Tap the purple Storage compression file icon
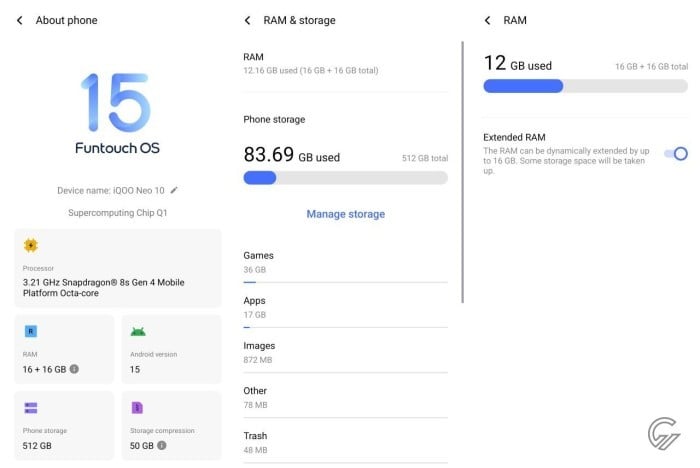Viewport: 700px width, 468px height. coord(137,408)
